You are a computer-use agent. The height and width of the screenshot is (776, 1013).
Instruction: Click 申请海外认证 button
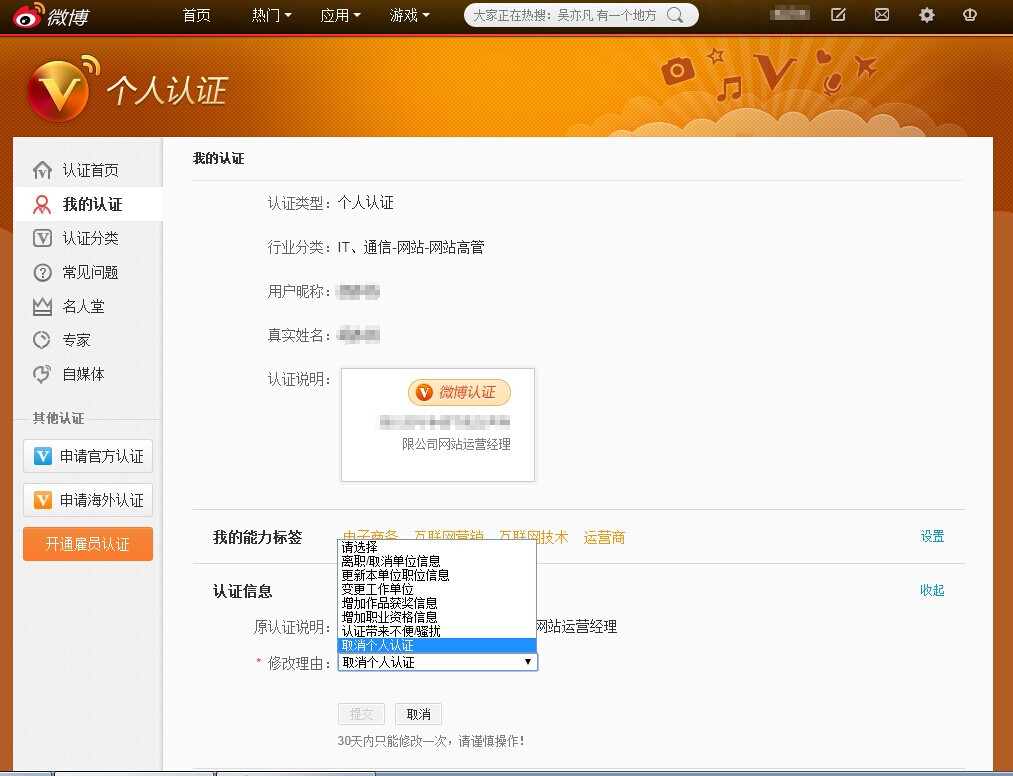click(88, 500)
